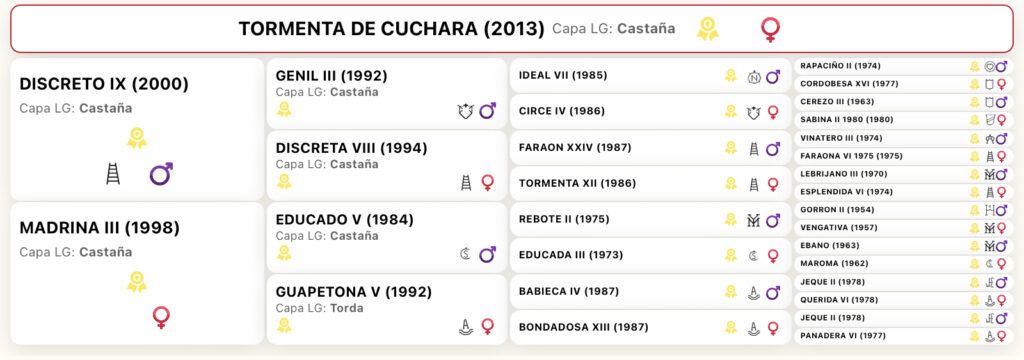Click the brand icon for Guapetona V

click(466, 326)
